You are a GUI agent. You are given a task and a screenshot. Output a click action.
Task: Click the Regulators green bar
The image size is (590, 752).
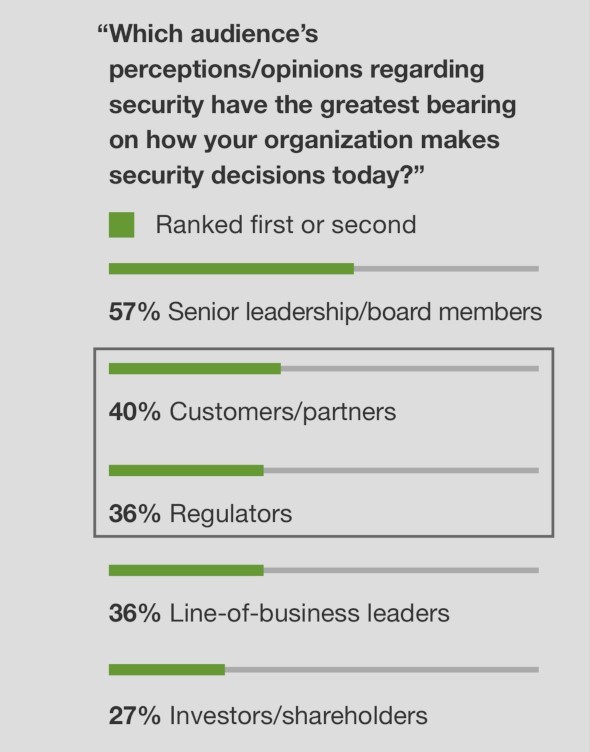point(186,470)
